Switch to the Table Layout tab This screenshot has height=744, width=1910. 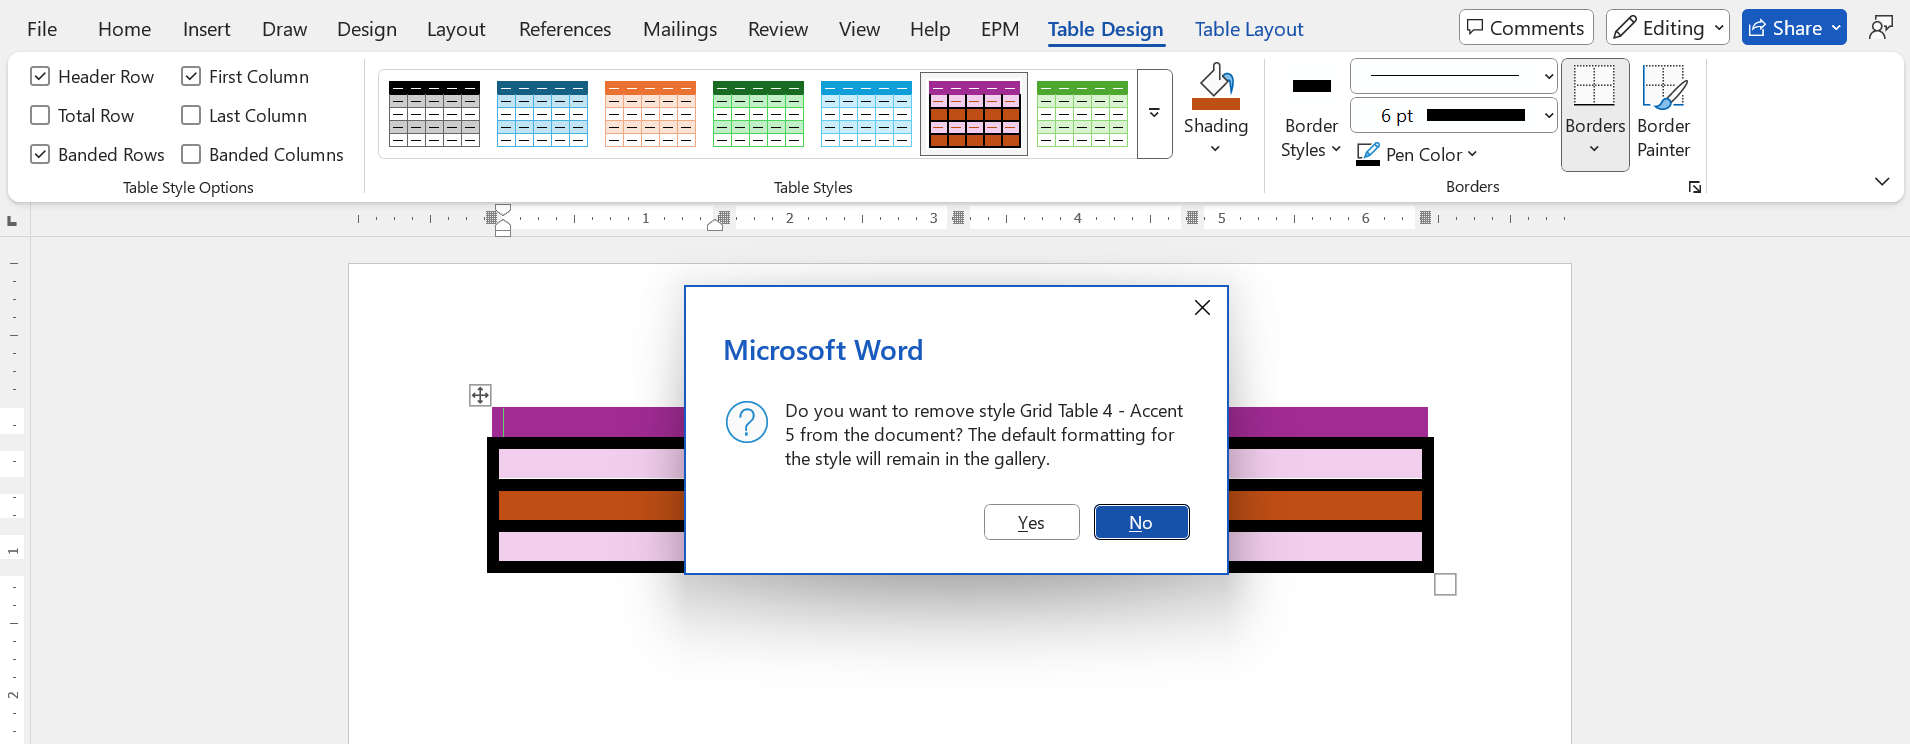[1249, 29]
